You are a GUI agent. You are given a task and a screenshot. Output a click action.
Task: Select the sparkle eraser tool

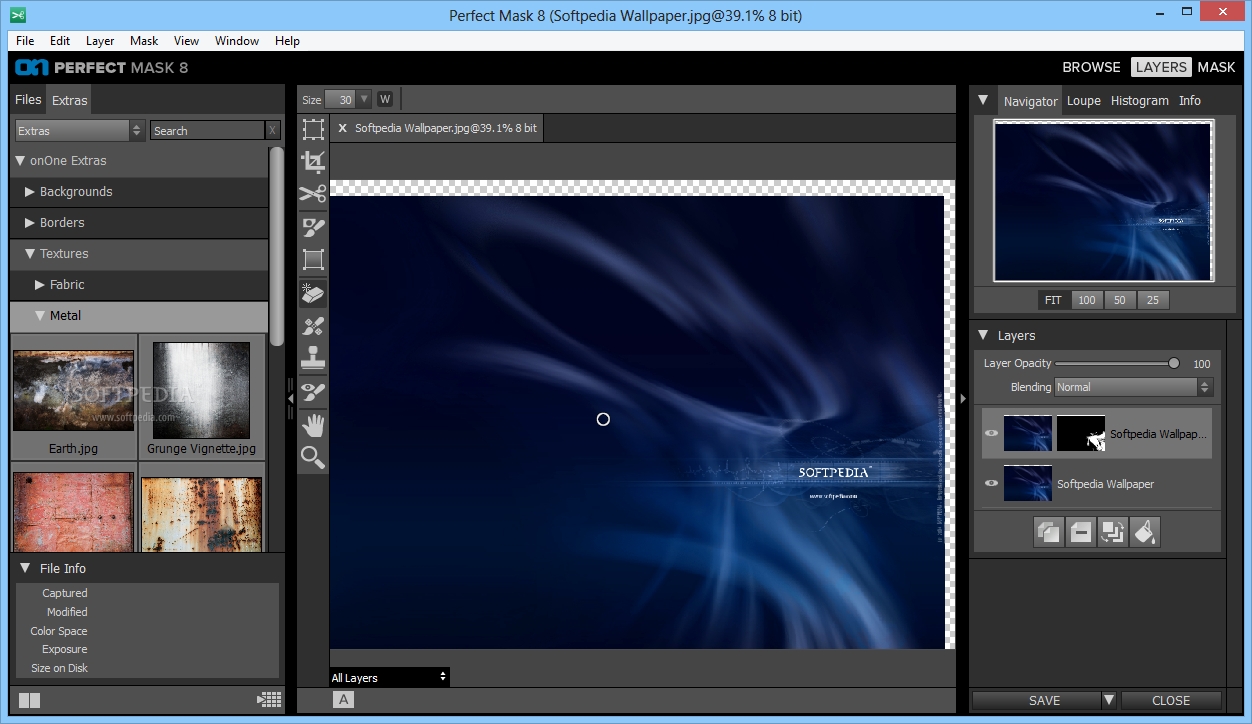313,293
